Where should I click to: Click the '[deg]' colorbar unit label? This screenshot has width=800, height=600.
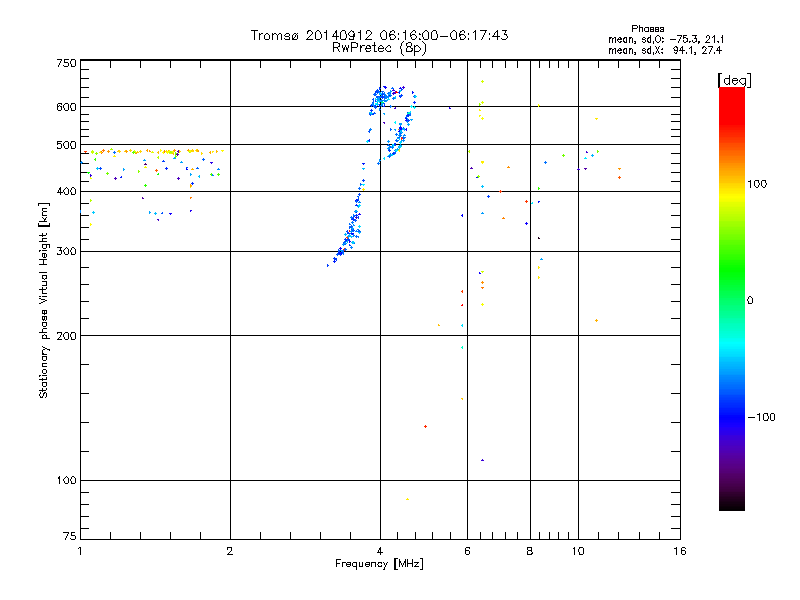[x=734, y=80]
